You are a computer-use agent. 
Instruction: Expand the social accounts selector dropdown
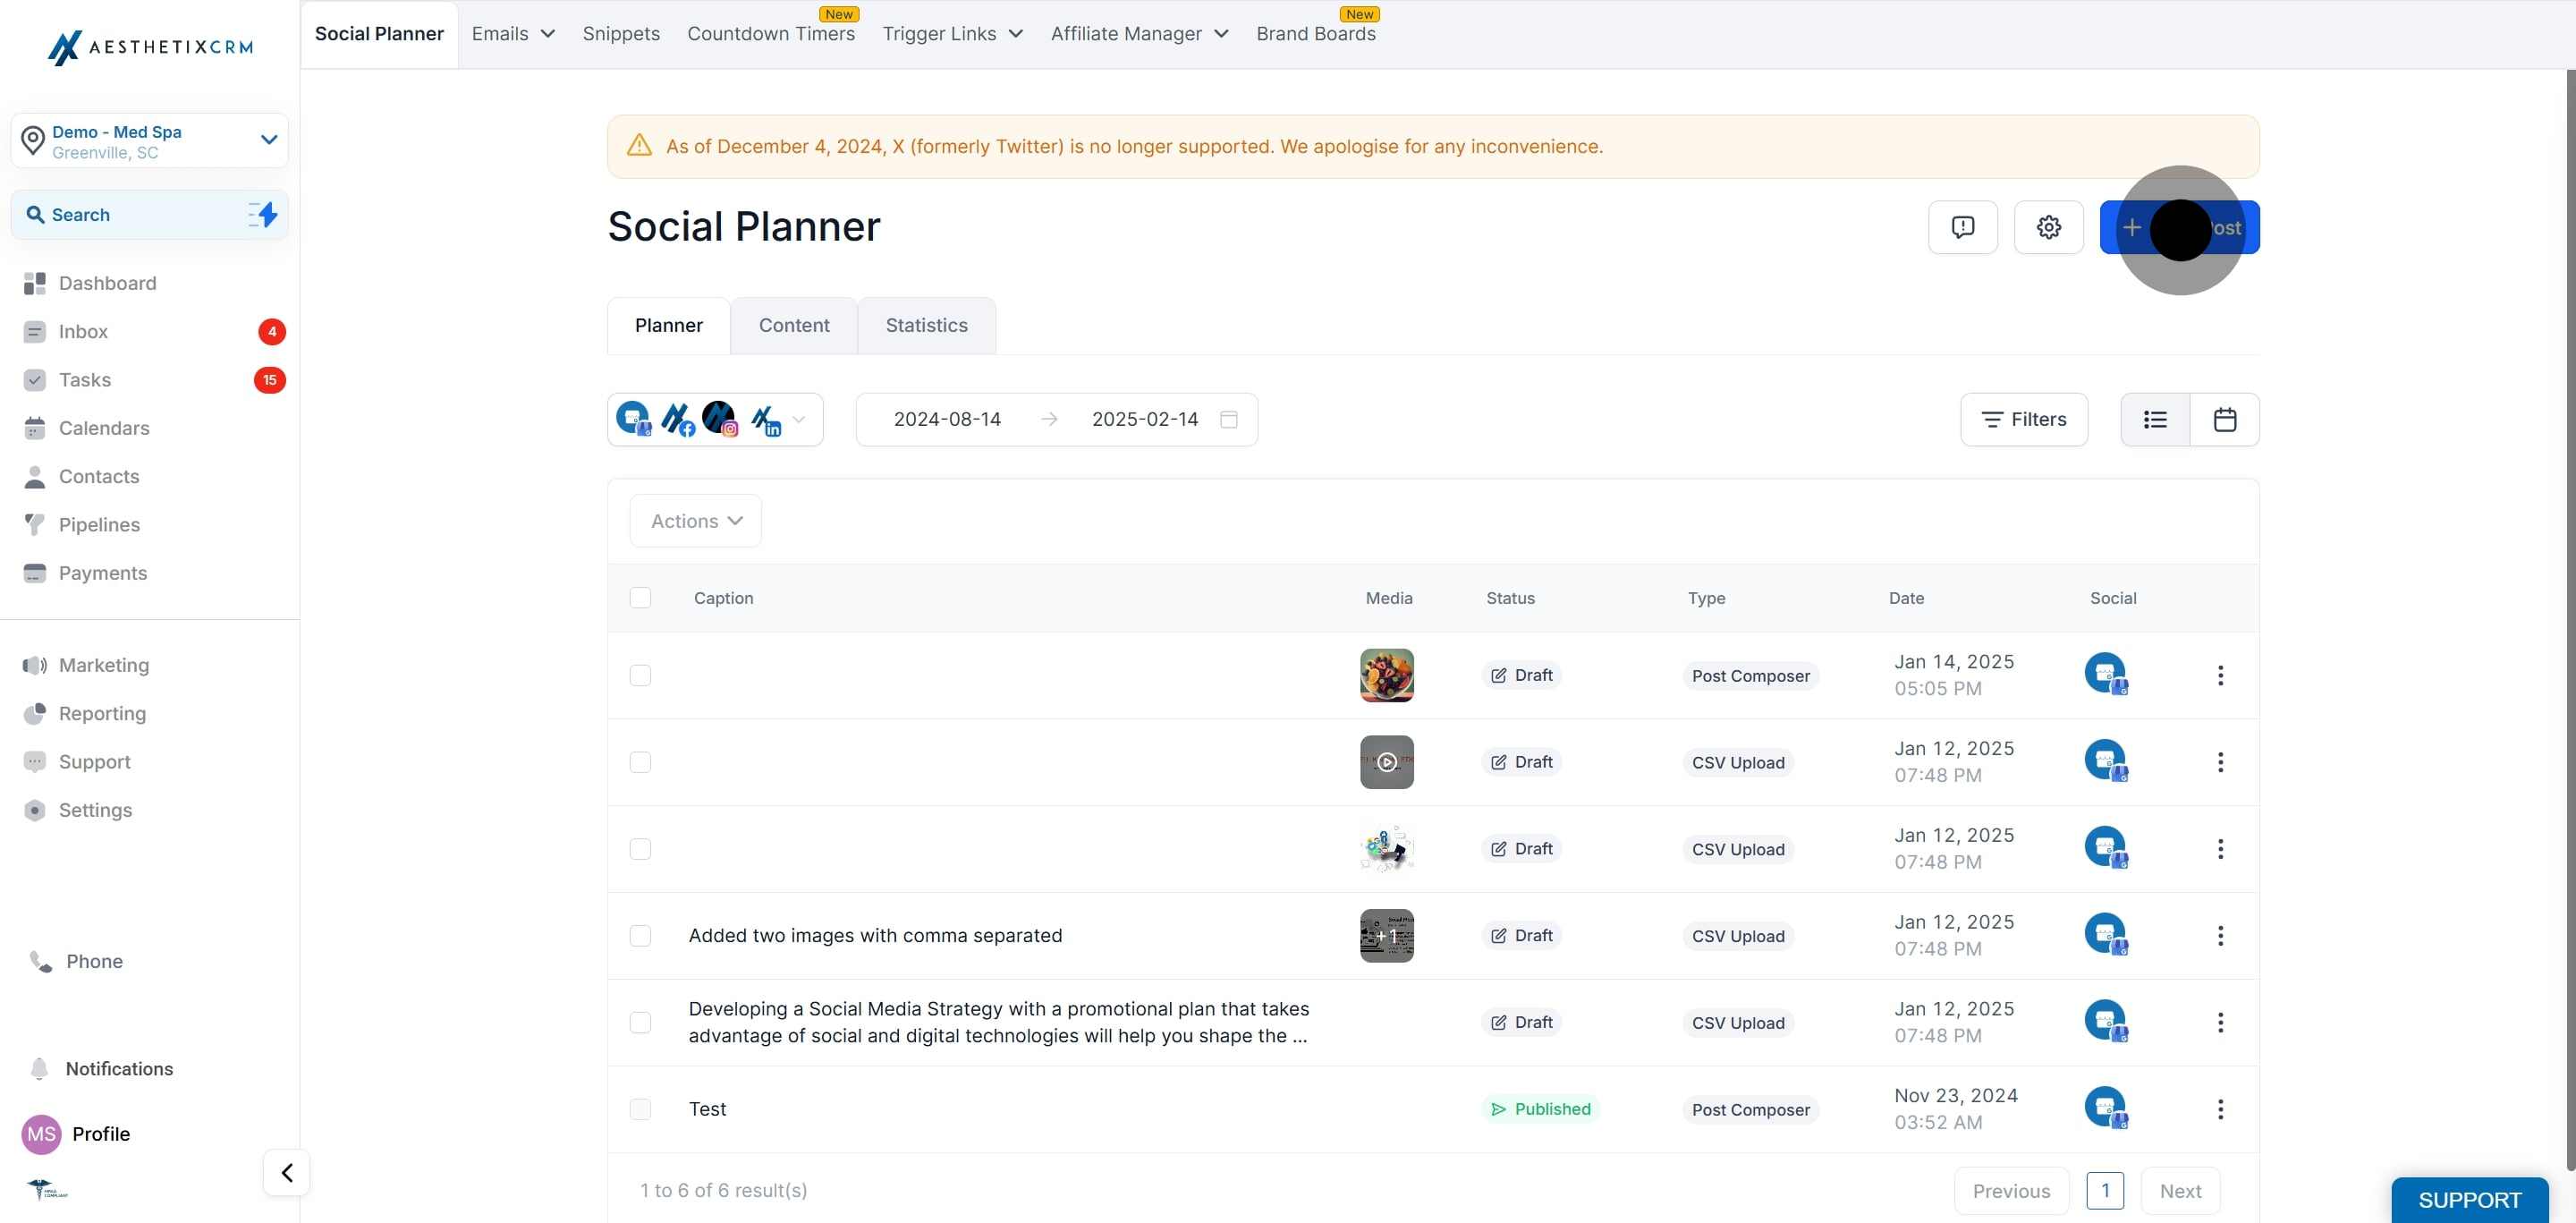point(798,419)
